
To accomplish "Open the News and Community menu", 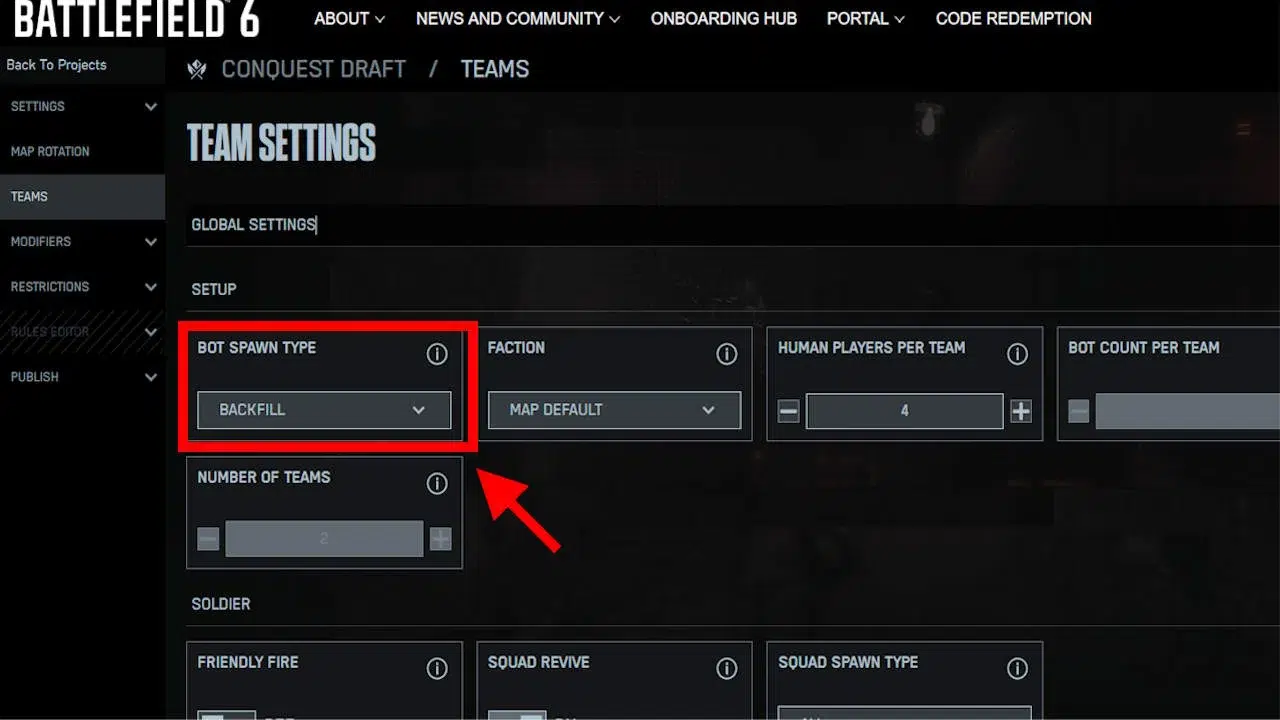I will [517, 19].
